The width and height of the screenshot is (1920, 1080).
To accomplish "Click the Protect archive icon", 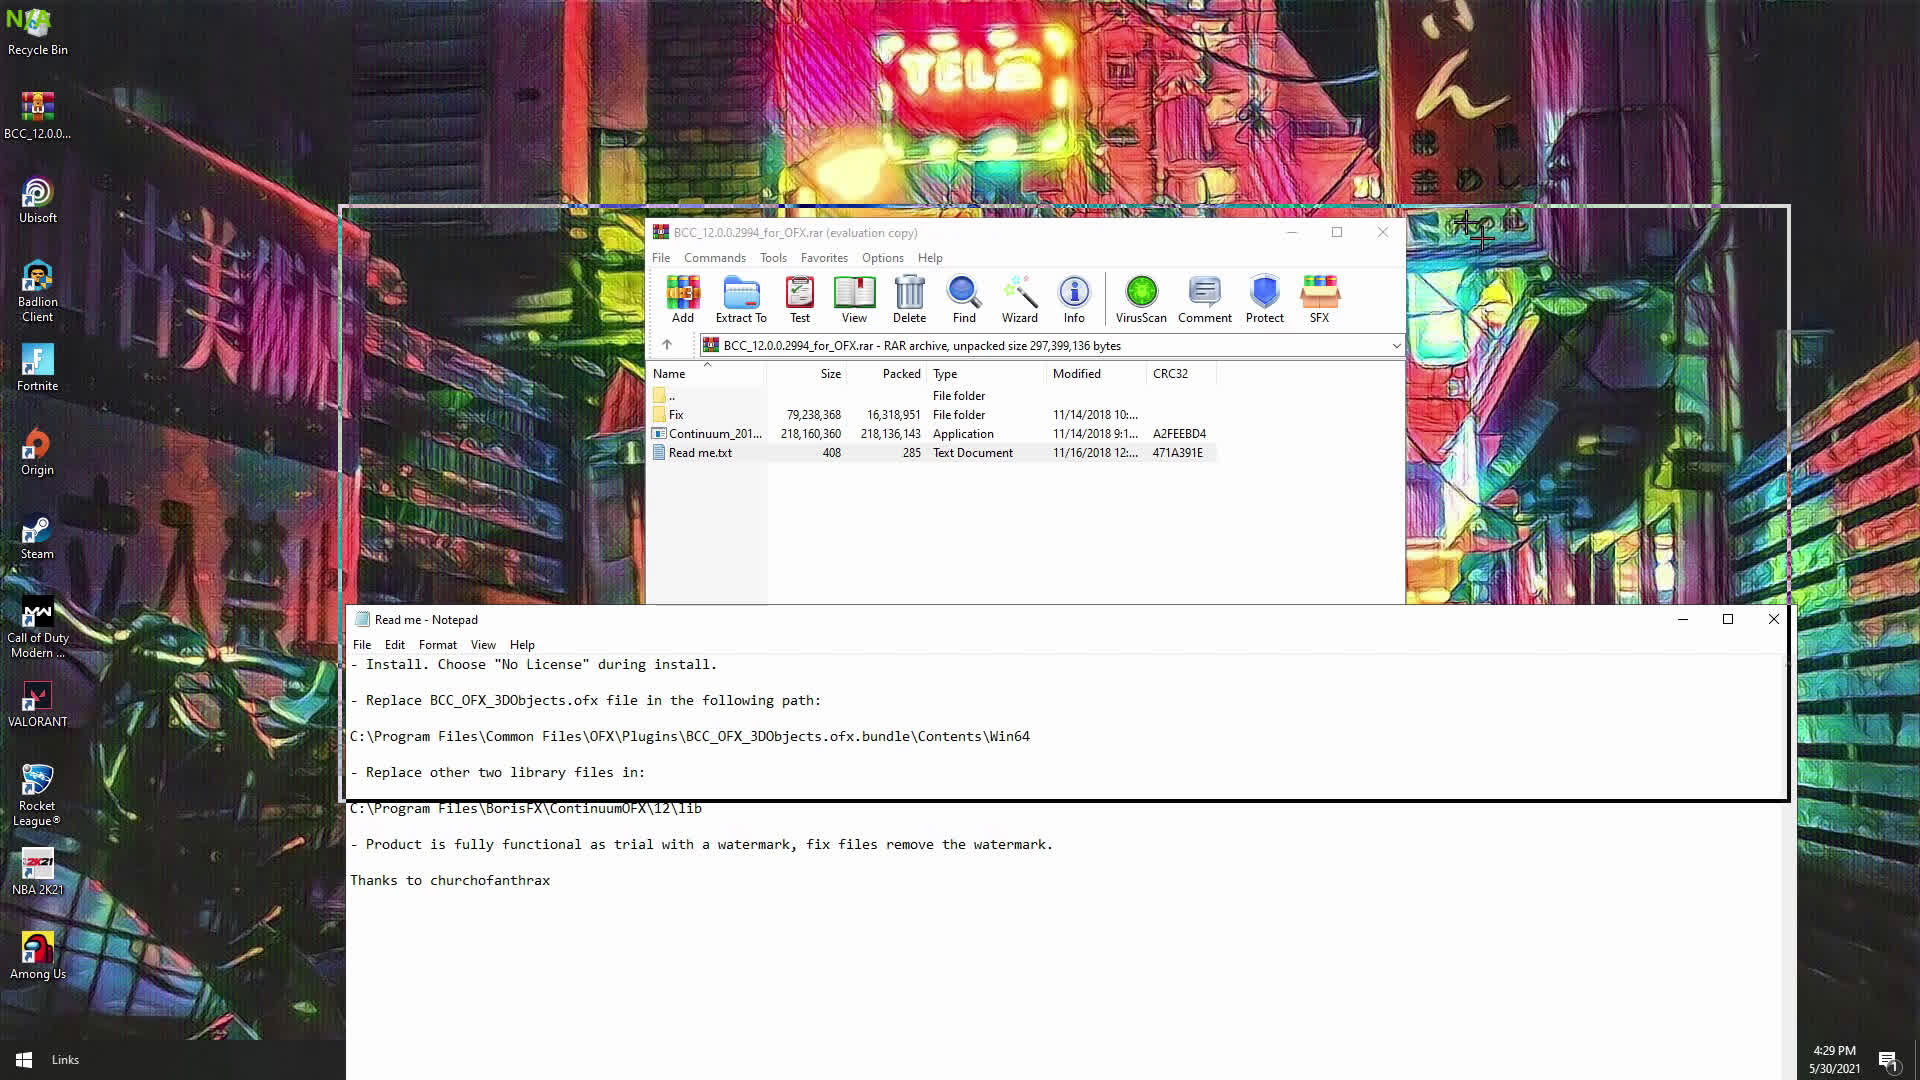I will [1264, 297].
